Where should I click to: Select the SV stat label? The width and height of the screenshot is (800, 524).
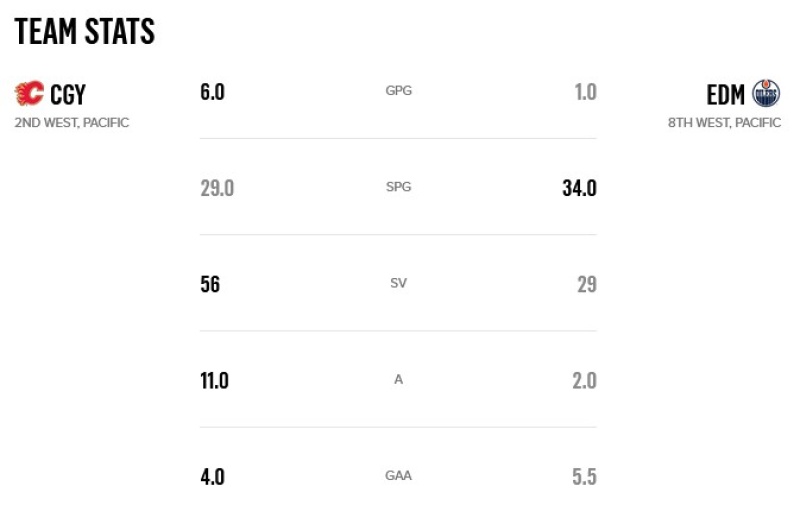[x=398, y=283]
